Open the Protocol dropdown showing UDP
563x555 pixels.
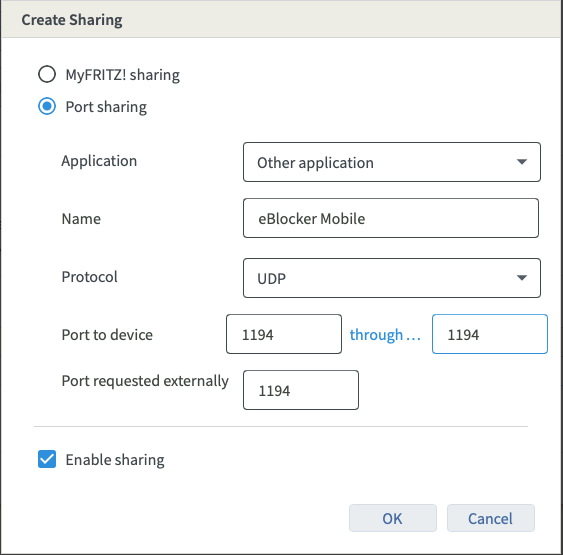(x=392, y=278)
